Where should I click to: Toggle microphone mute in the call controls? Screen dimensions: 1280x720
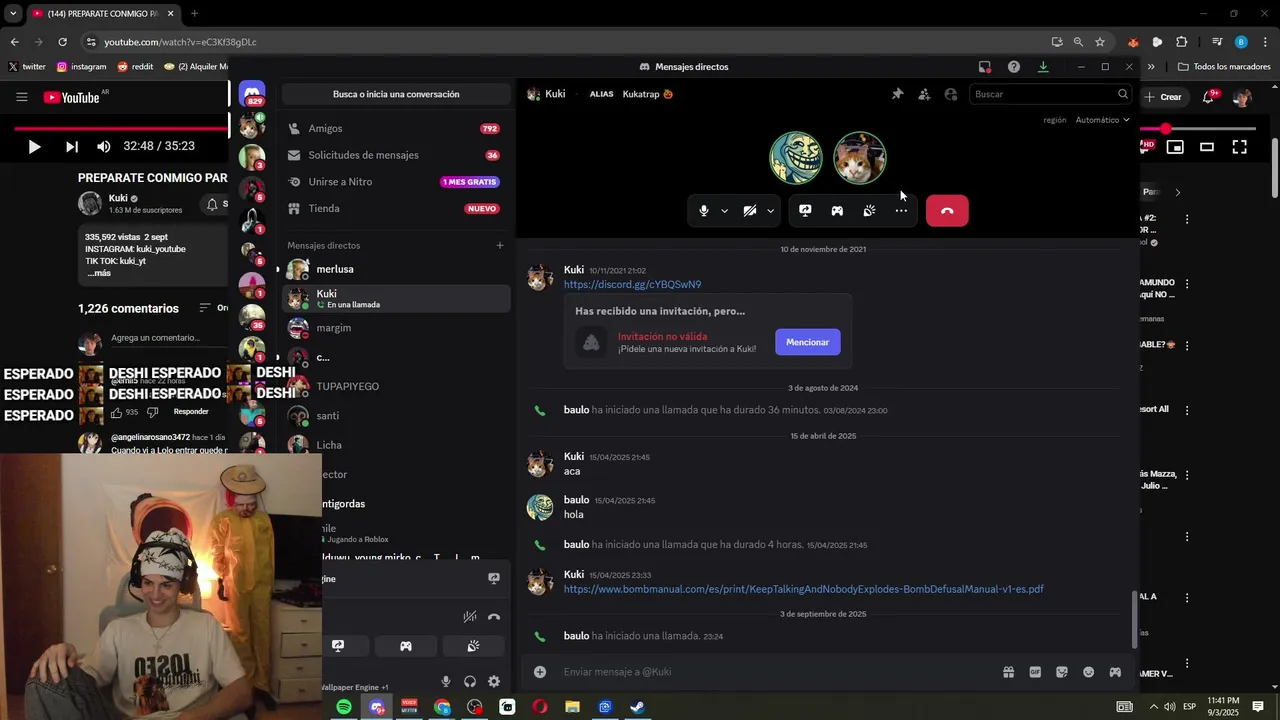[704, 211]
